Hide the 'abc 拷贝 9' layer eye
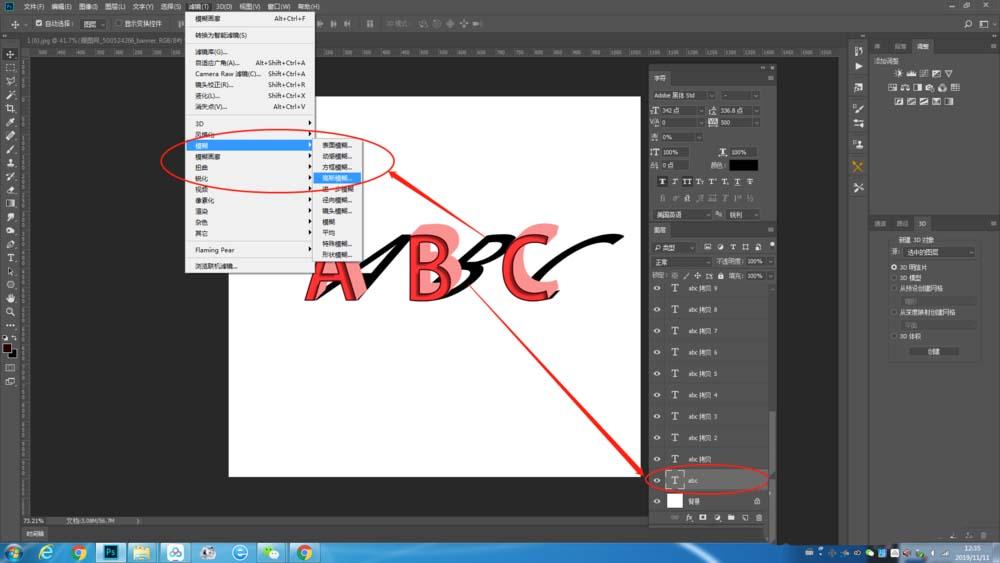 pyautogui.click(x=657, y=288)
